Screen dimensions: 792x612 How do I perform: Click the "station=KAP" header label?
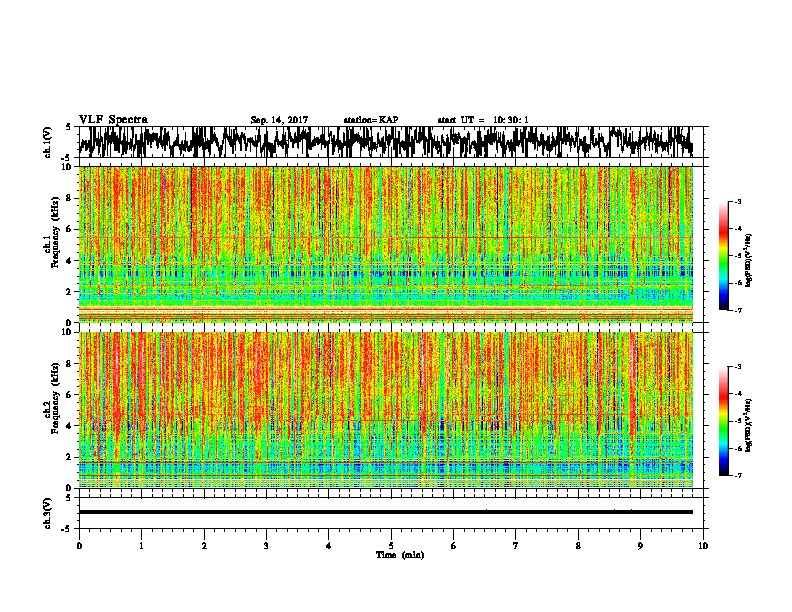371,120
